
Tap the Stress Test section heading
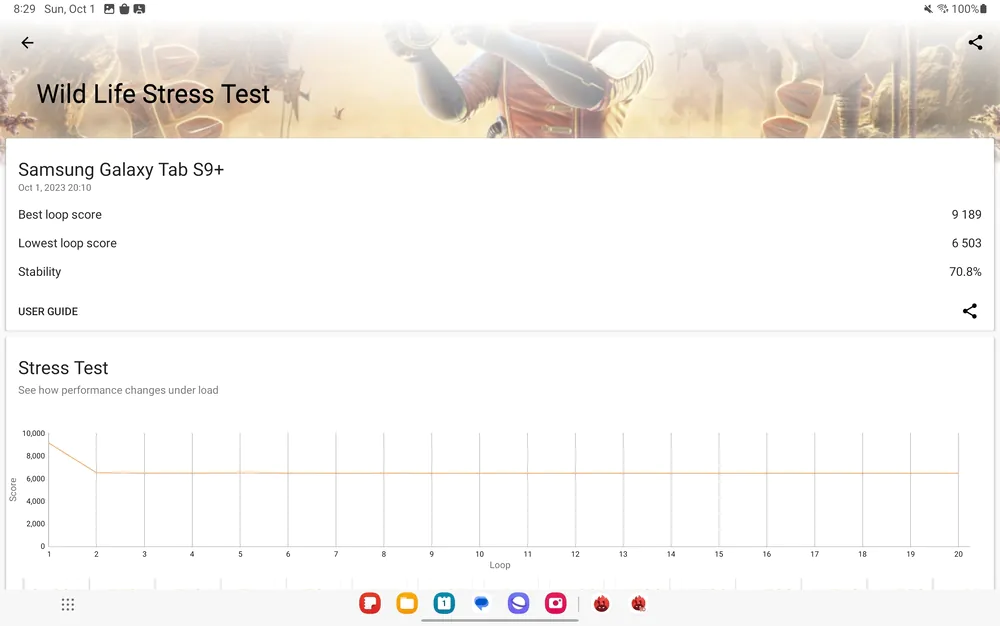(63, 368)
